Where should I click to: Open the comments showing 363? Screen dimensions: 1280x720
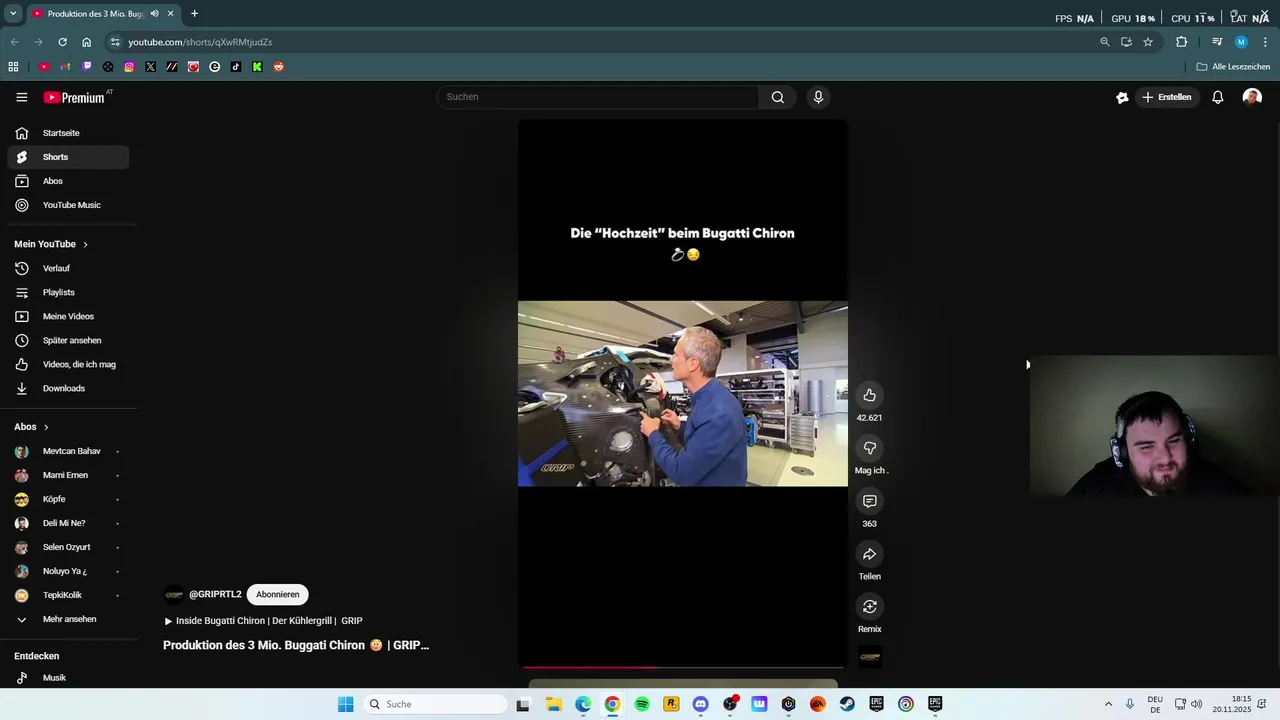(869, 501)
